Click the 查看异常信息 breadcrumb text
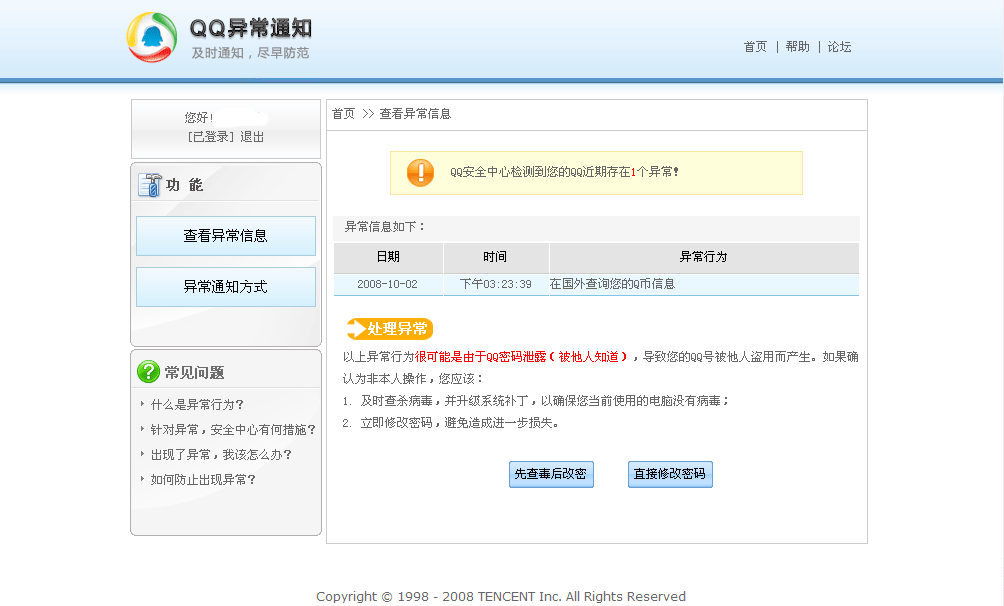 coord(415,114)
